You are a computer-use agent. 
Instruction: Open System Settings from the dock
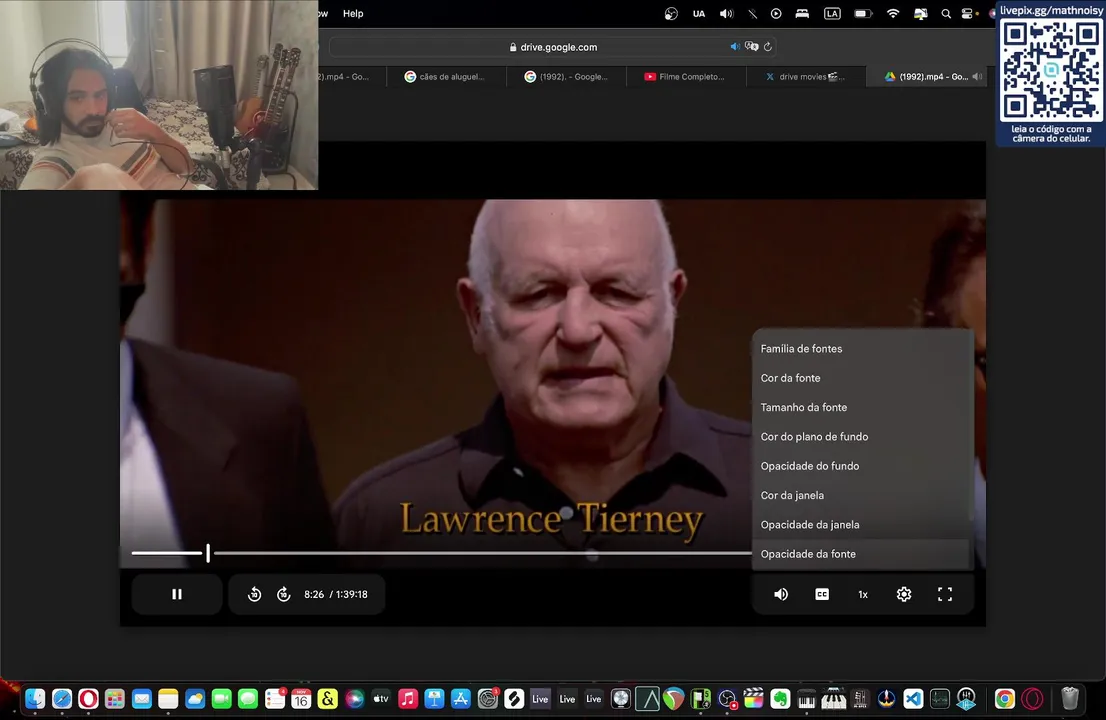487,699
